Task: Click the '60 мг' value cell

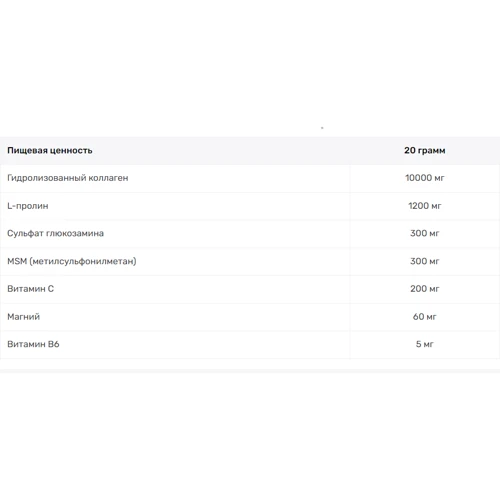Action: coord(425,316)
